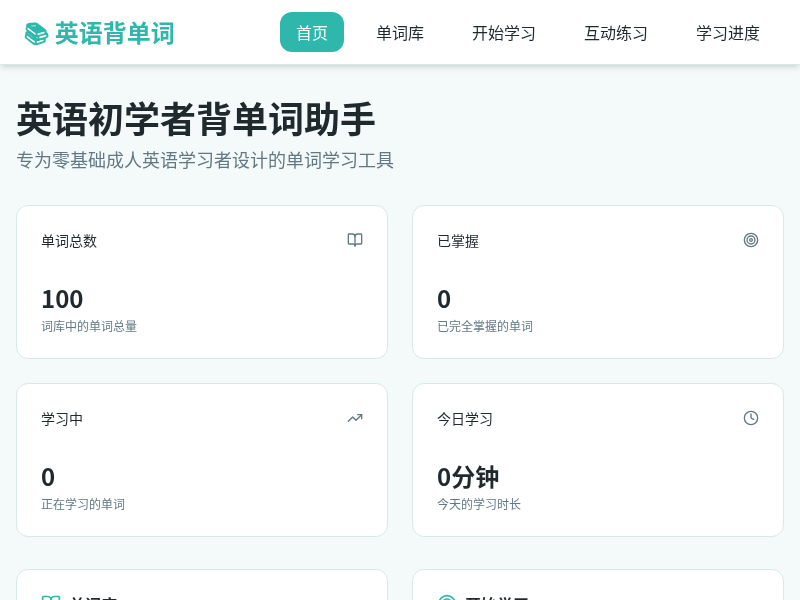Screen dimensions: 800x600
Task: Click the 今日学习 statistics card
Action: [x=598, y=460]
